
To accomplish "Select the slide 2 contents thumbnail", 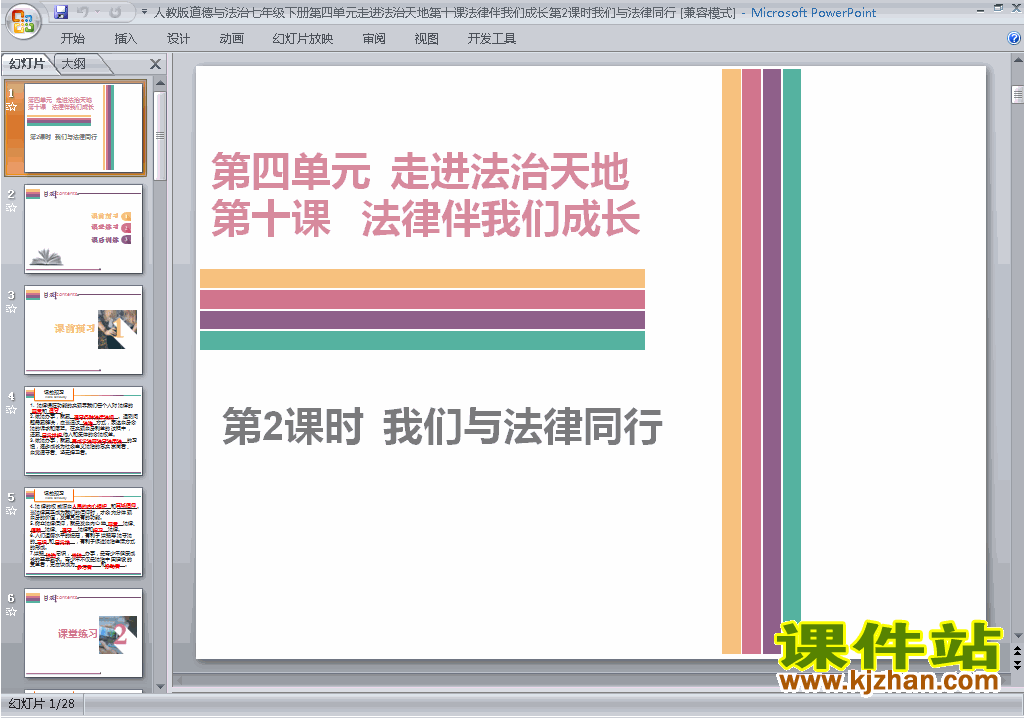I will (x=84, y=229).
